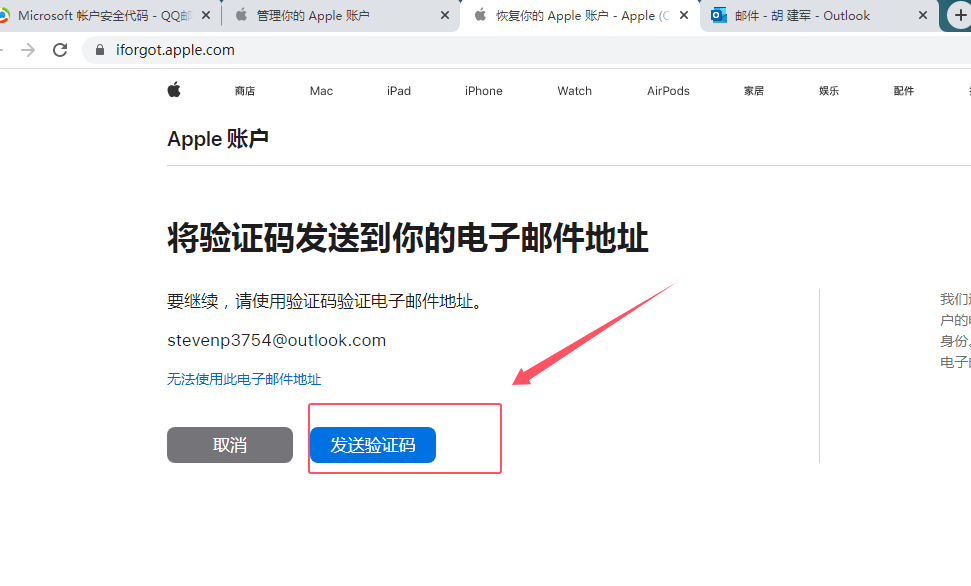The width and height of the screenshot is (971, 586).
Task: Click the Apple logo in navigation bar
Action: point(174,90)
